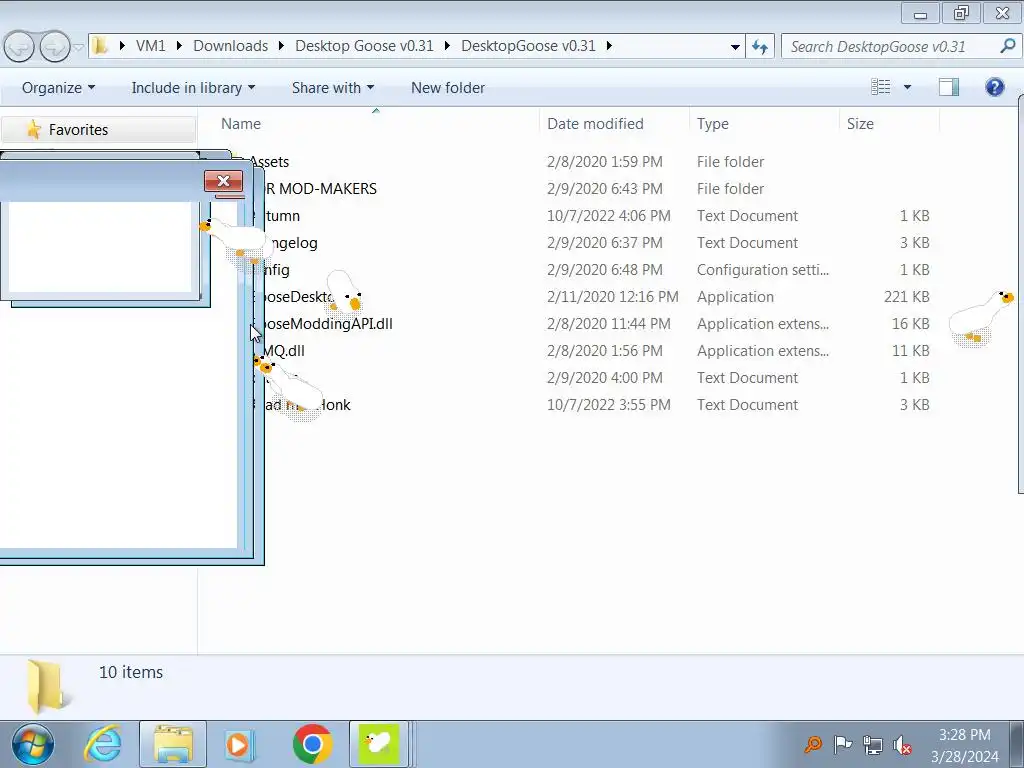Expand arrow after DesktopGoose v0.31 breadcrumb
Image resolution: width=1024 pixels, height=768 pixels.
click(x=609, y=46)
